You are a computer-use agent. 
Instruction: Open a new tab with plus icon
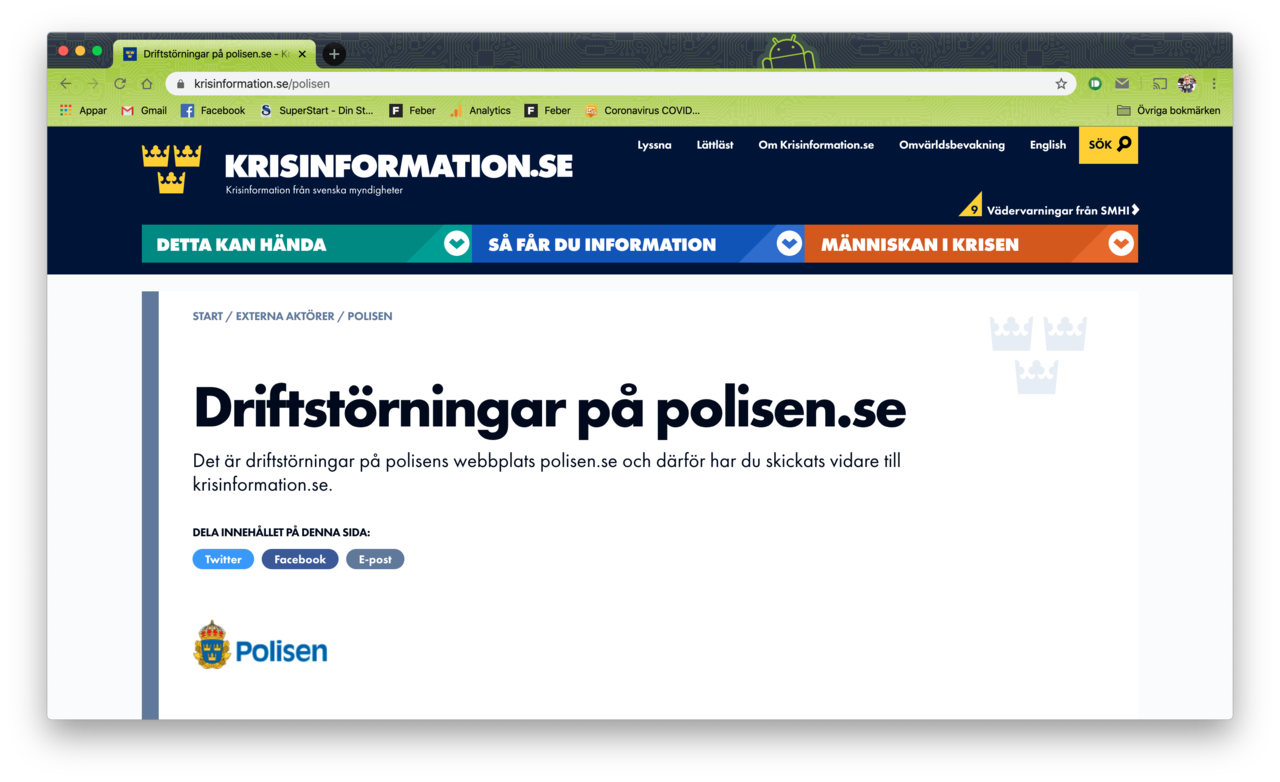coord(334,54)
